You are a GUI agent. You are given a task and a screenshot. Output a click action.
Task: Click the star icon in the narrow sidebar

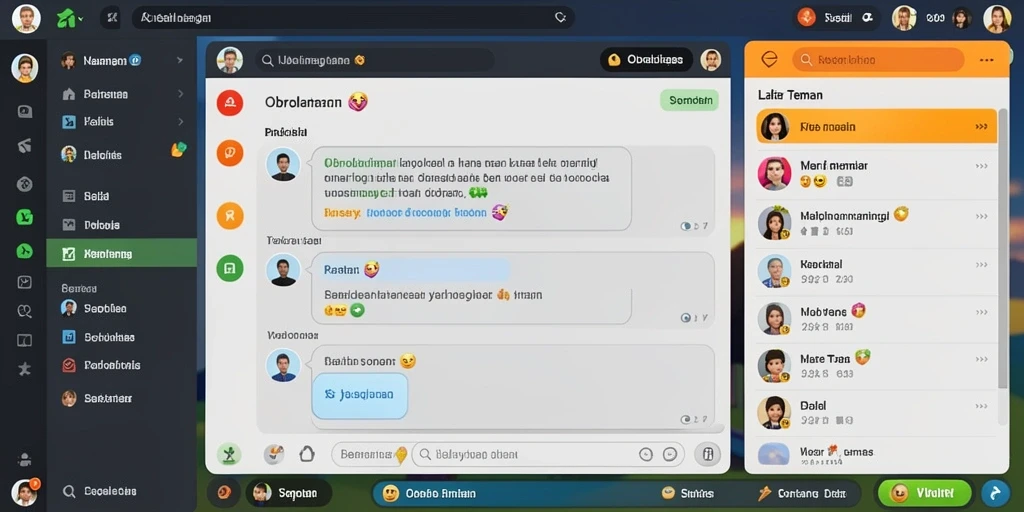click(x=24, y=370)
